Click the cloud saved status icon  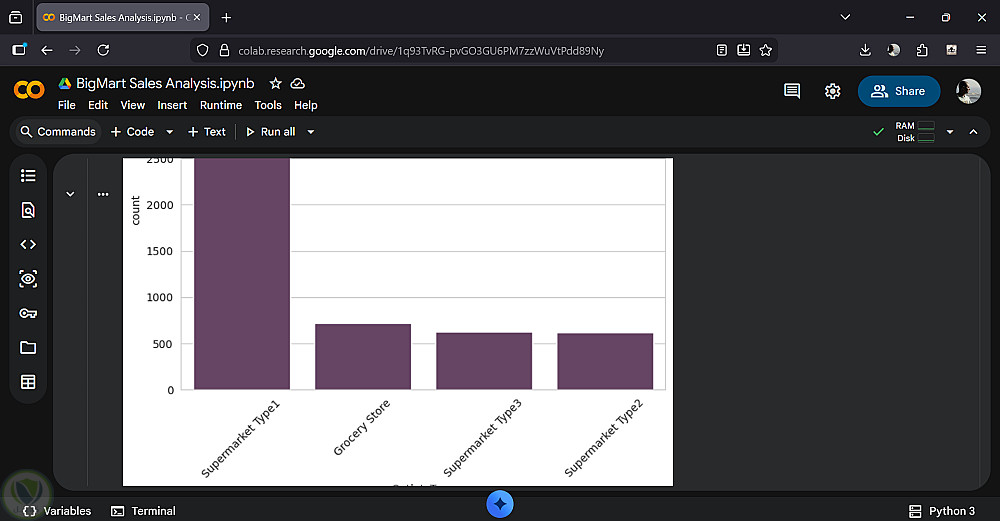coord(298,84)
